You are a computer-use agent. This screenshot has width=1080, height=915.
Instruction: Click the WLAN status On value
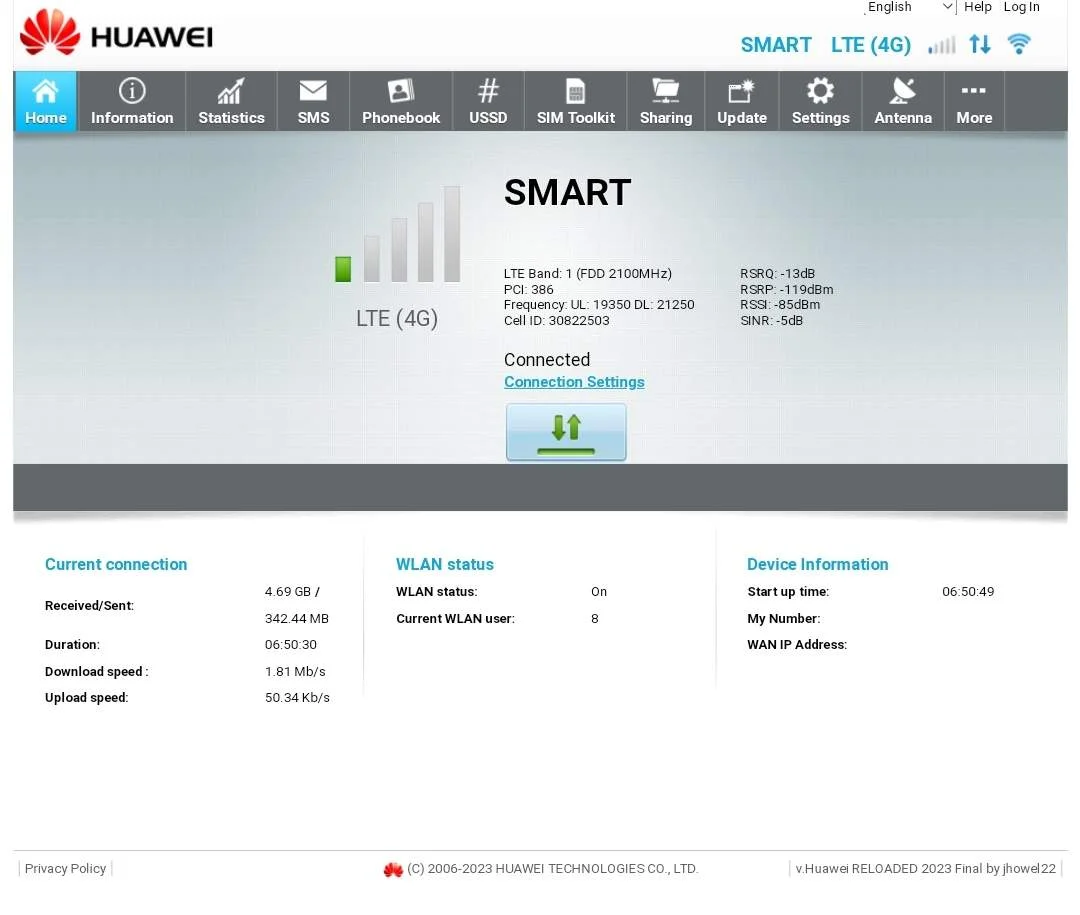[599, 592]
